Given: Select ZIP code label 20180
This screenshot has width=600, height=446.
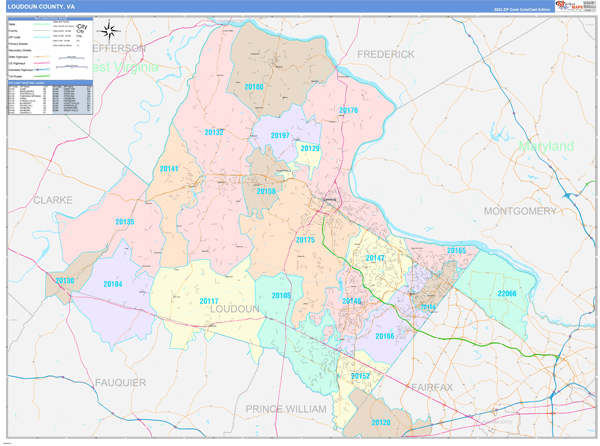Looking at the screenshot, I should pyautogui.click(x=254, y=87).
